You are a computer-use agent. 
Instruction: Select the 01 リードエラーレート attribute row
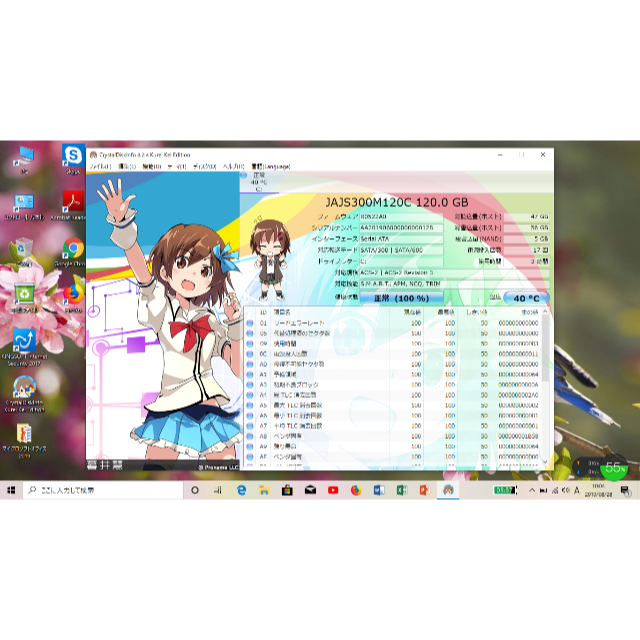click(393, 323)
